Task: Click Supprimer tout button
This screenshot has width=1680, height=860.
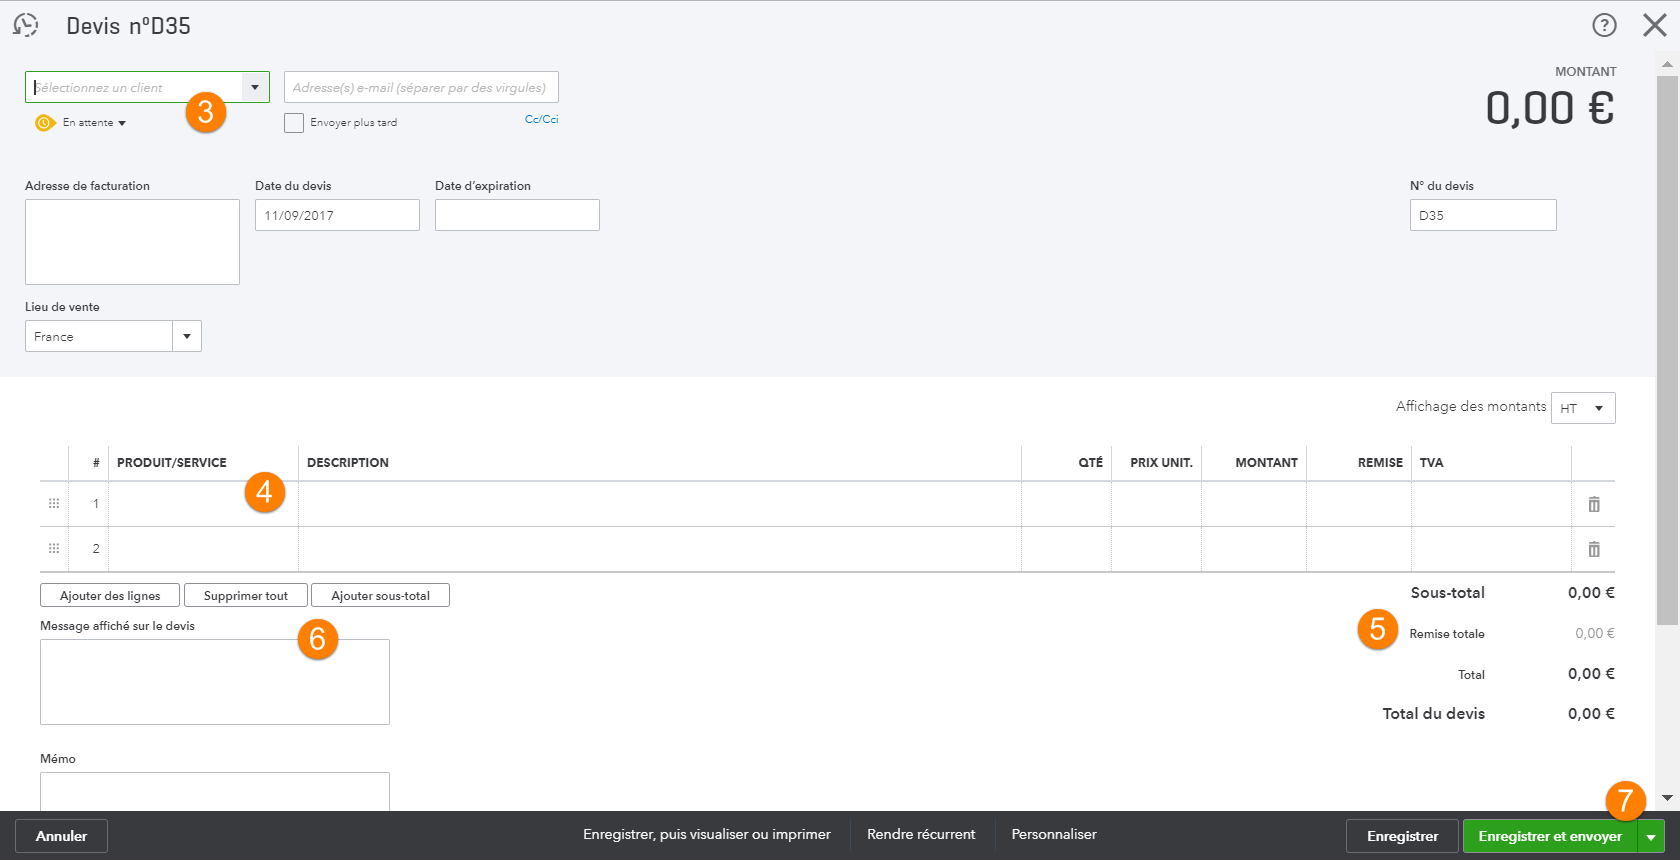Action: pos(246,595)
